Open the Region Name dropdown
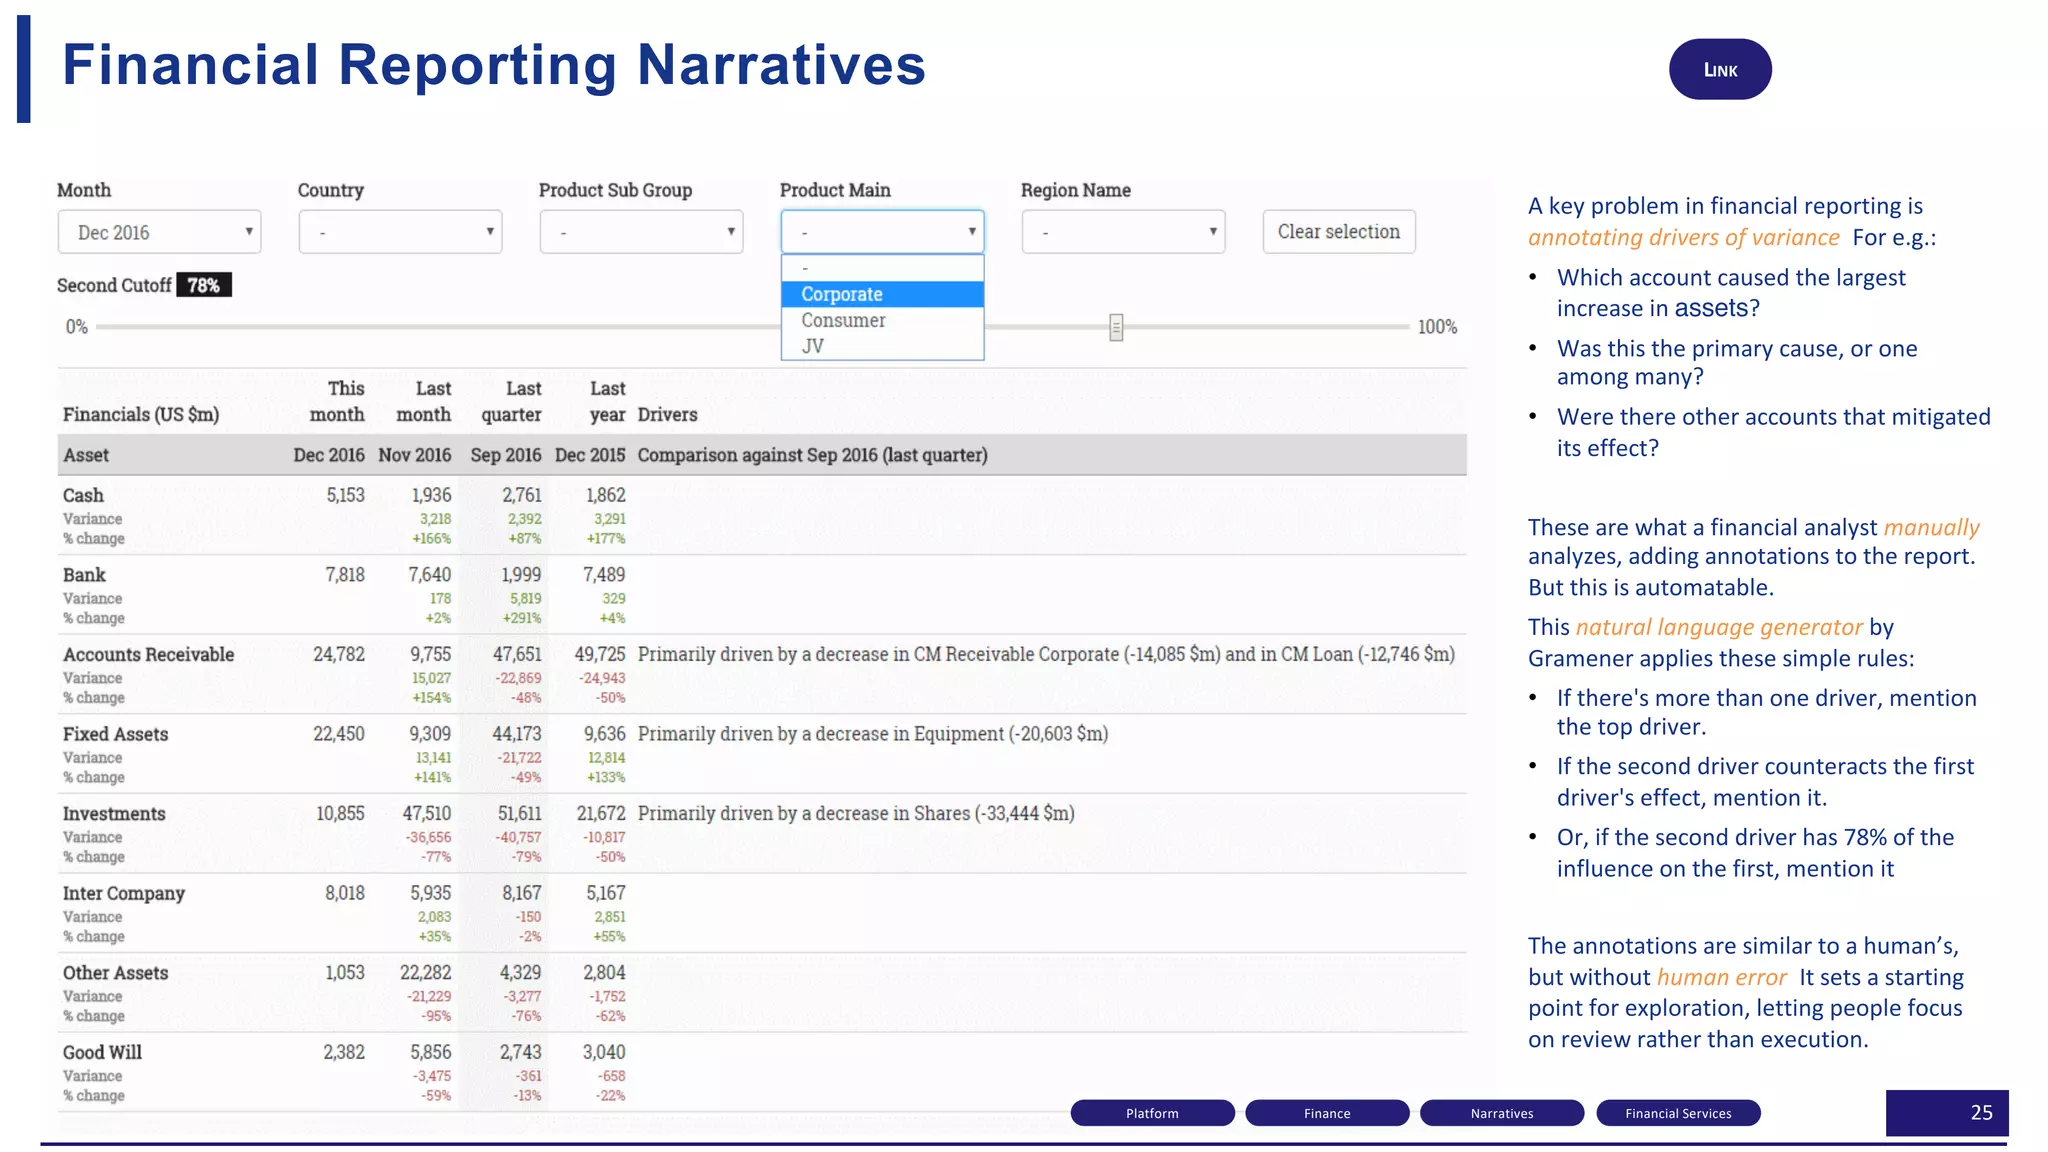 (1123, 232)
